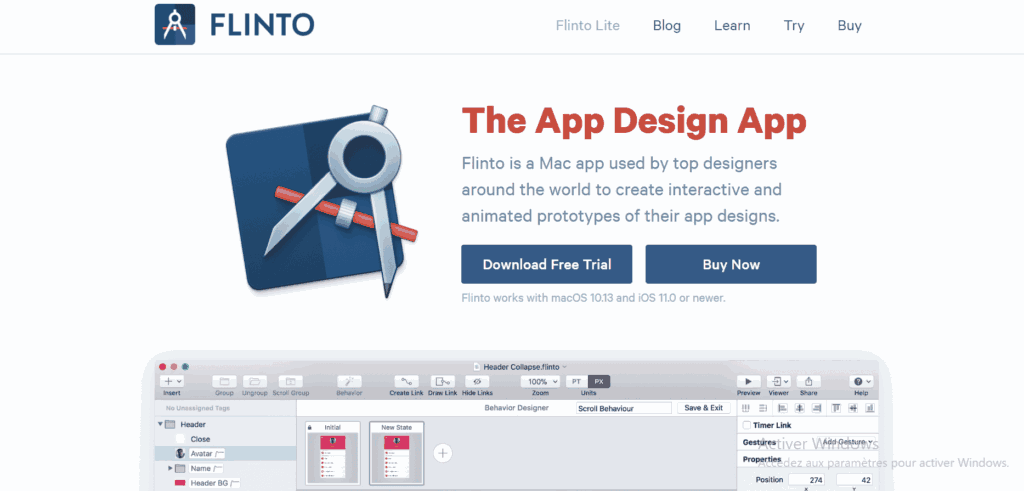Switch units to PT

[x=577, y=381]
